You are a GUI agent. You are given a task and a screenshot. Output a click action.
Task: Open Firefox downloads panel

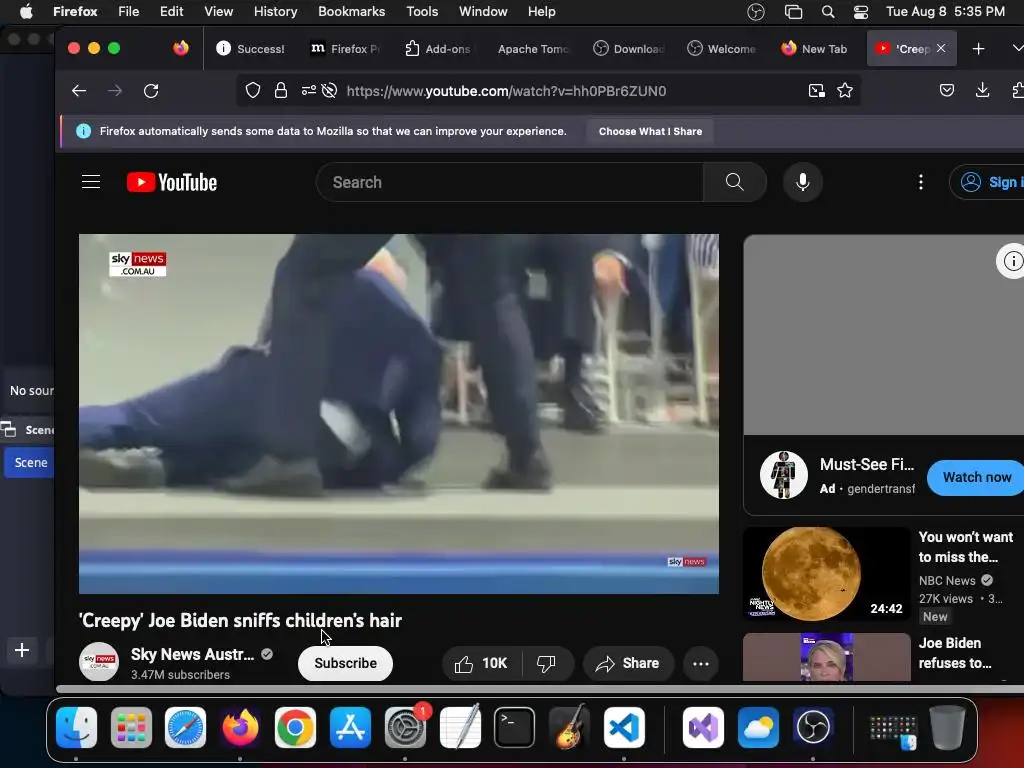pyautogui.click(x=982, y=91)
